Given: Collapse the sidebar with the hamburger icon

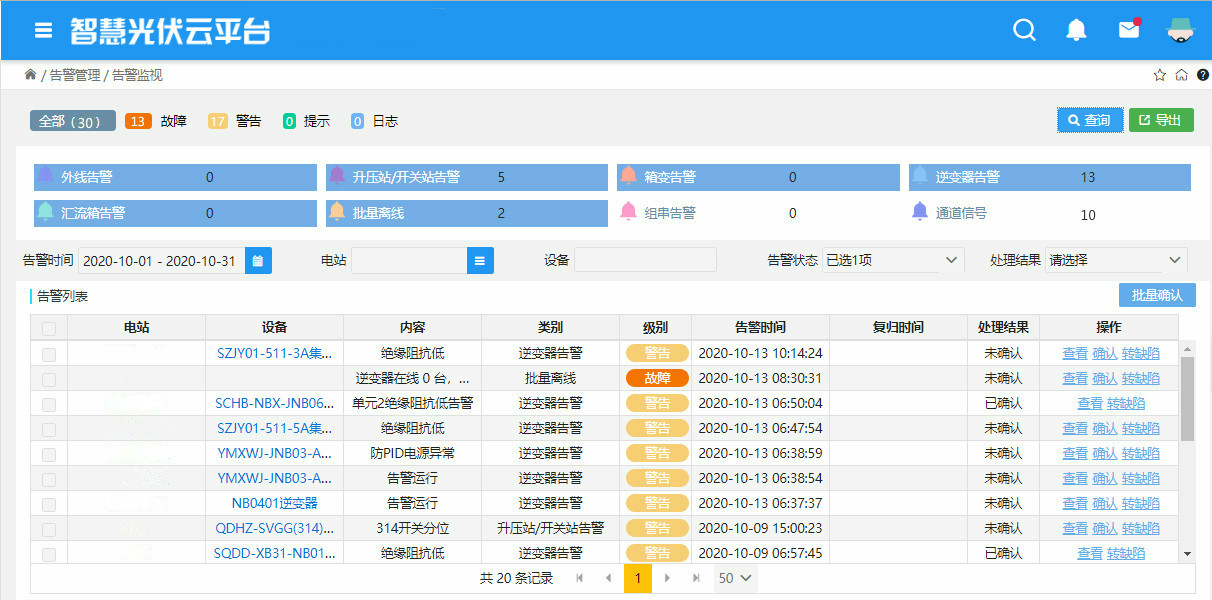Looking at the screenshot, I should pos(42,29).
